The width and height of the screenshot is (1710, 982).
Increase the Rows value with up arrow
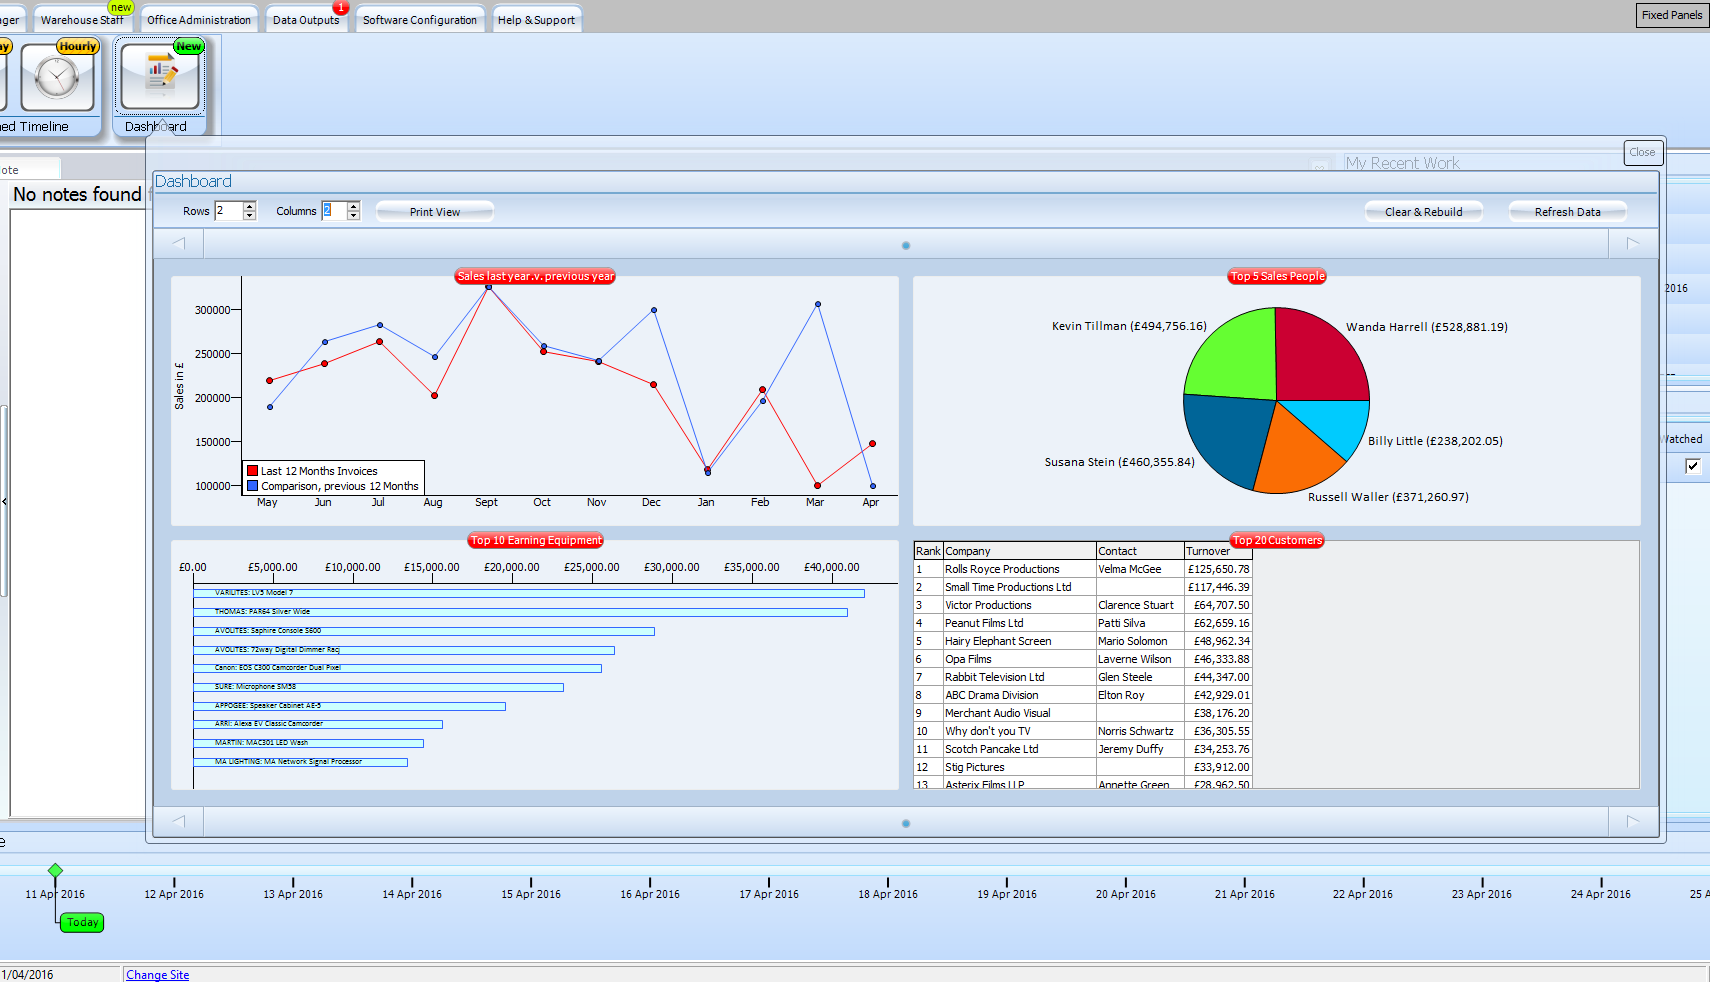[250, 206]
